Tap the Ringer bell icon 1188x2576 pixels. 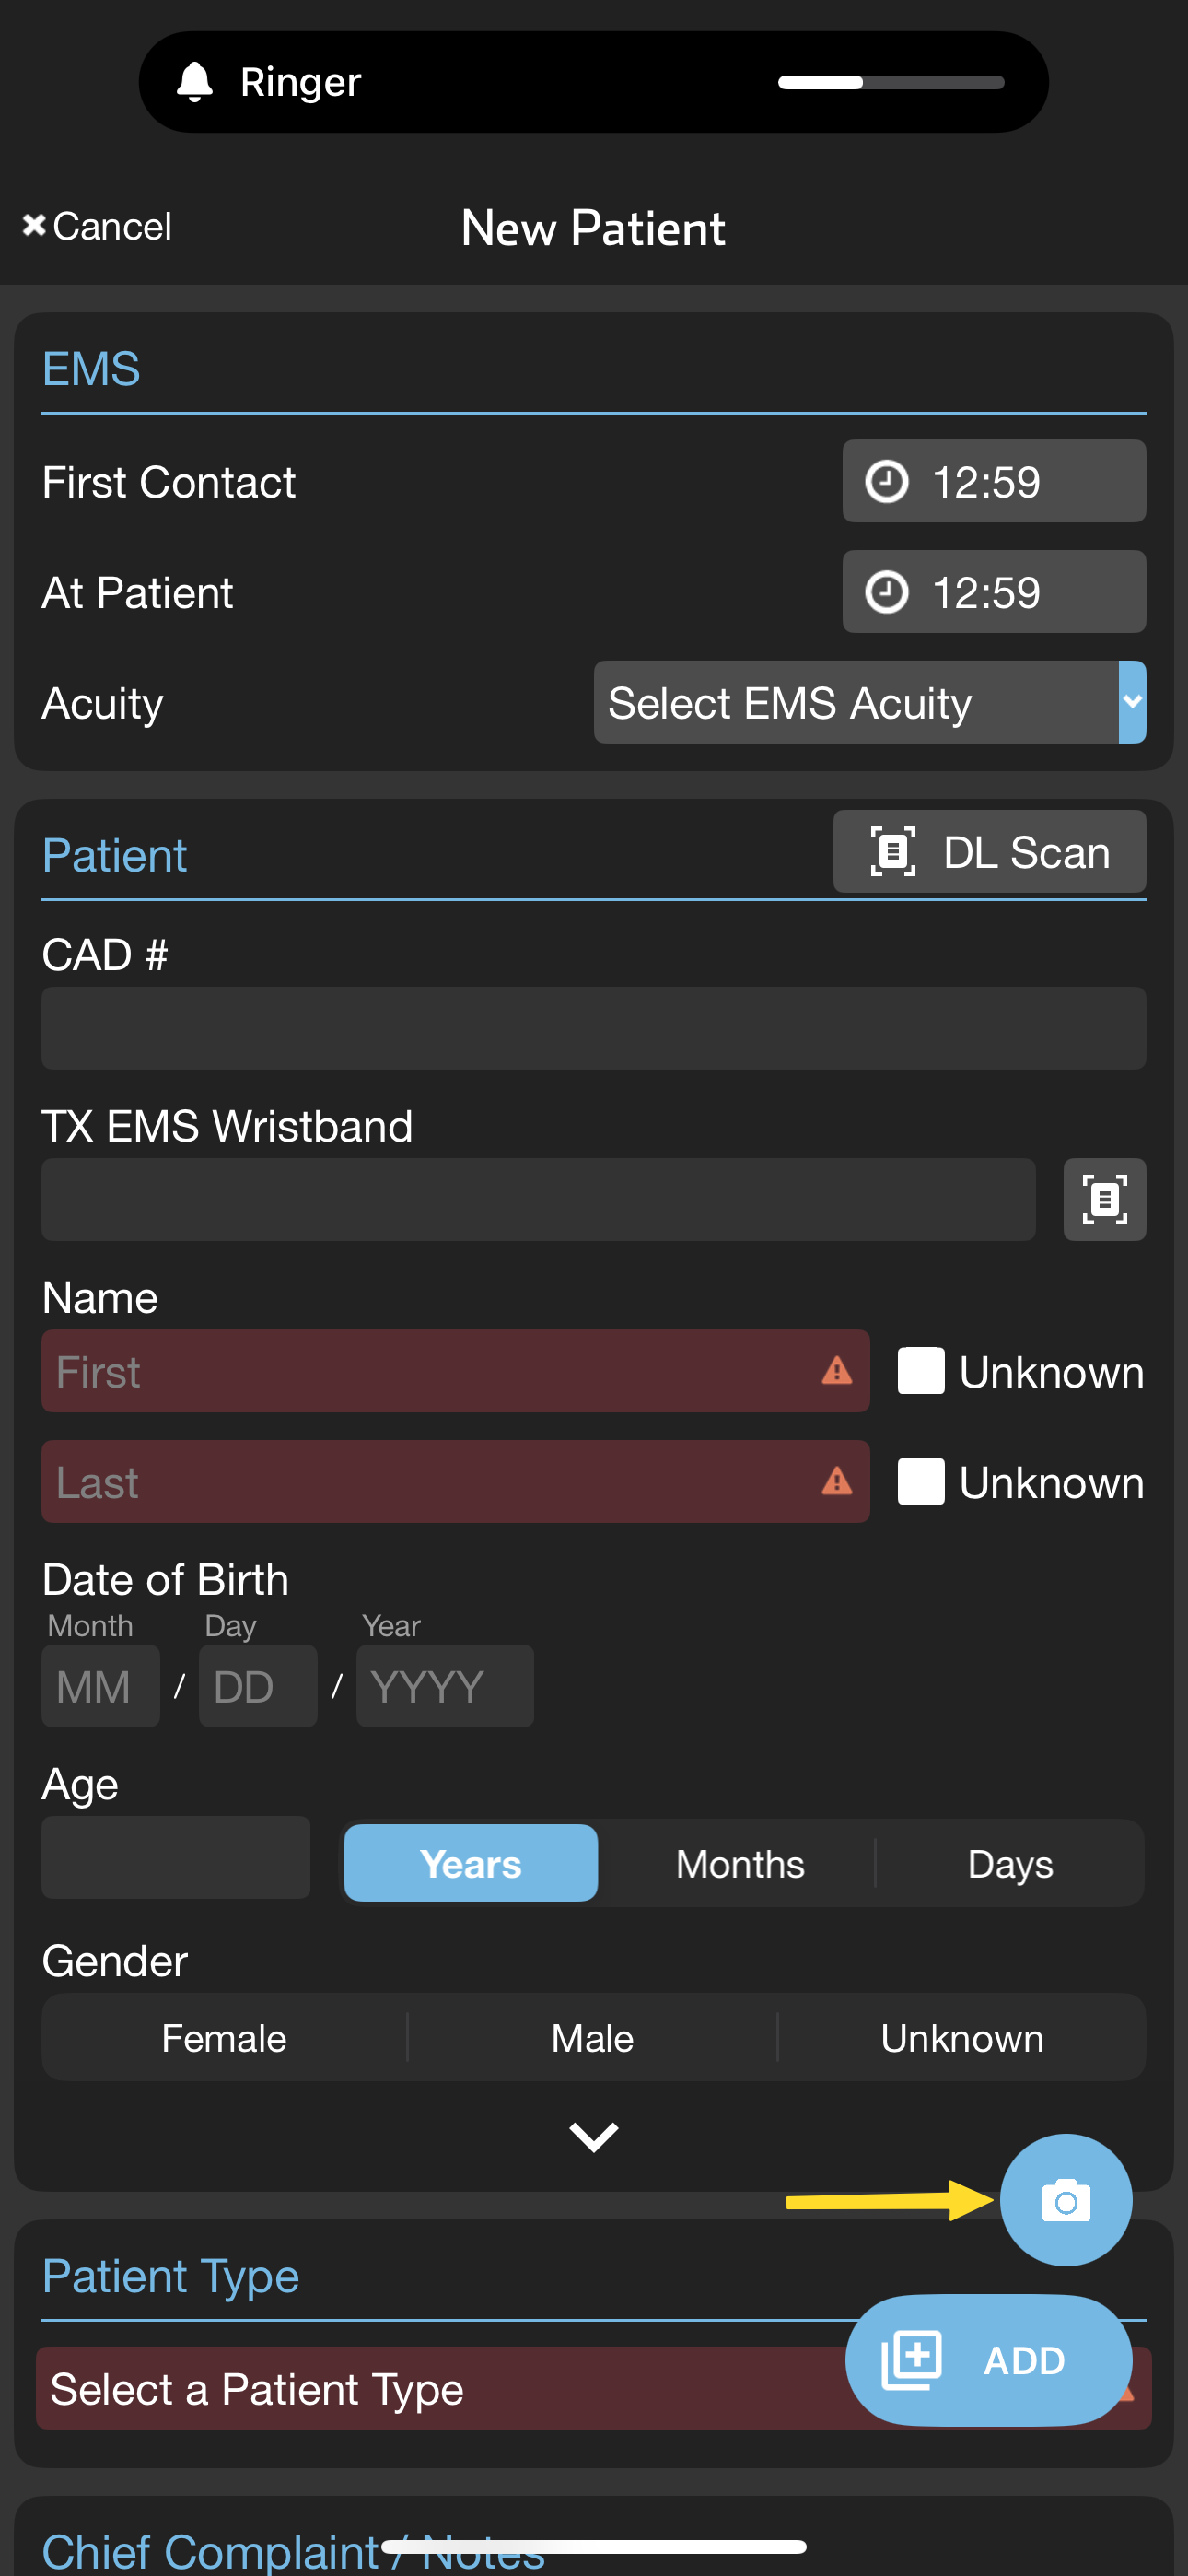click(x=195, y=82)
